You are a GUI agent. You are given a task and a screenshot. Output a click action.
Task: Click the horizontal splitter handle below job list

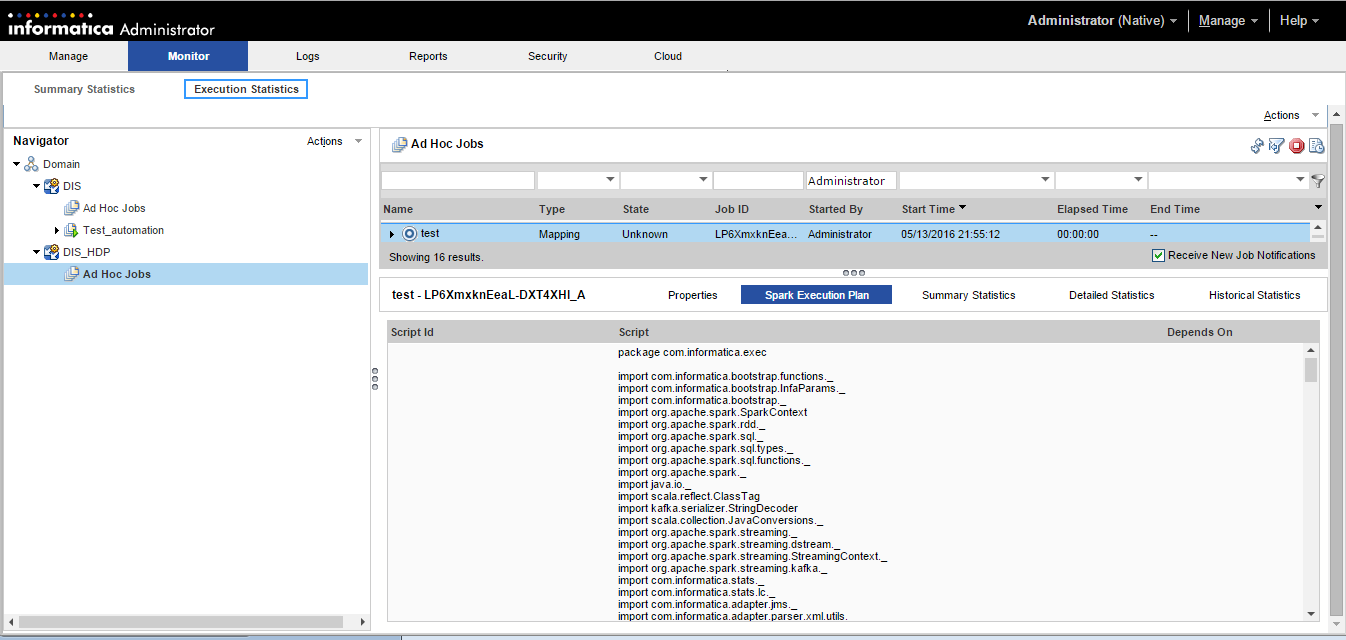tap(854, 272)
